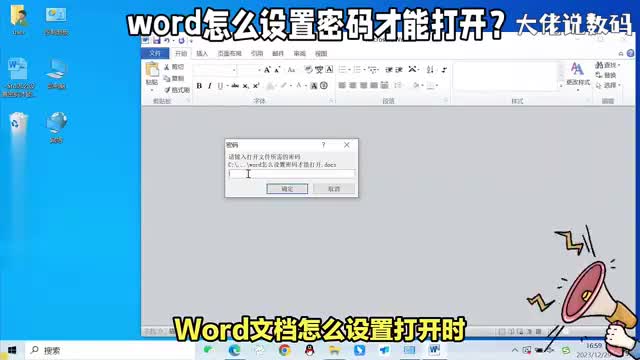Click the Windows taskbar search box
Image resolution: width=640 pixels, height=360 pixels.
point(109,350)
